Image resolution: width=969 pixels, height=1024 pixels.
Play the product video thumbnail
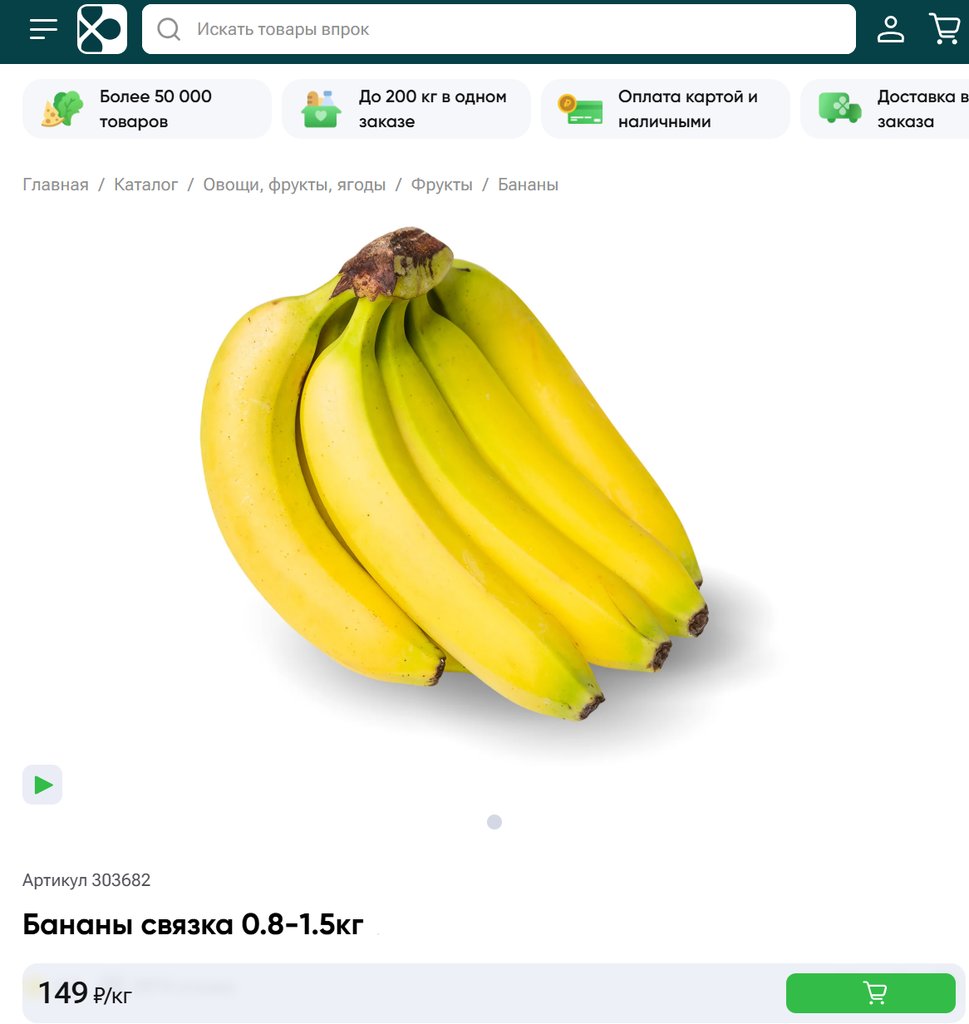pyautogui.click(x=42, y=784)
